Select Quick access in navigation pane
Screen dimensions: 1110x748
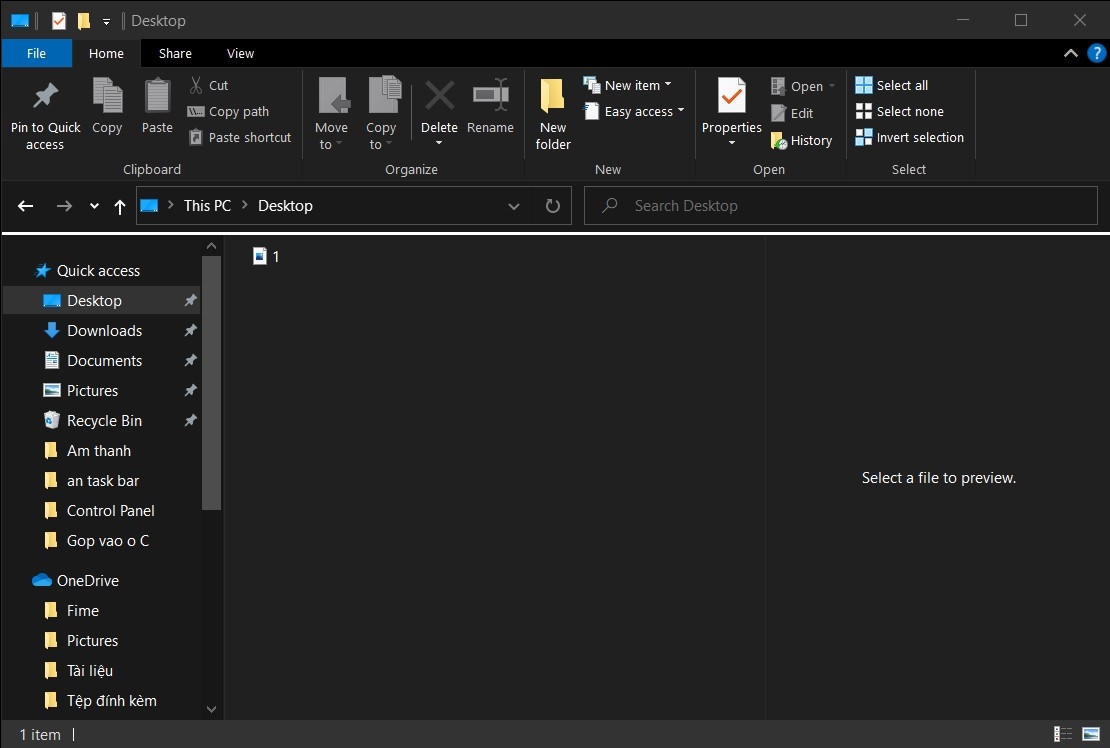(x=88, y=271)
